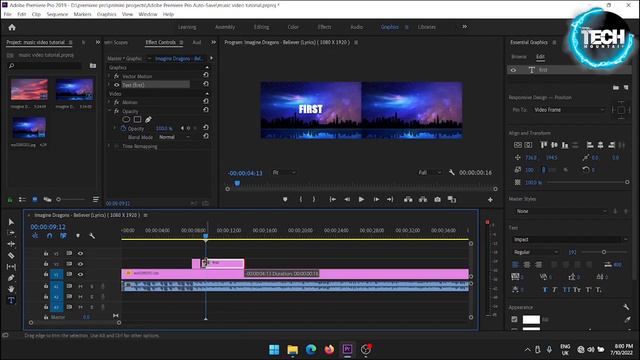Toggle lock on blue V1 track
The height and width of the screenshot is (360, 640).
pos(46,274)
